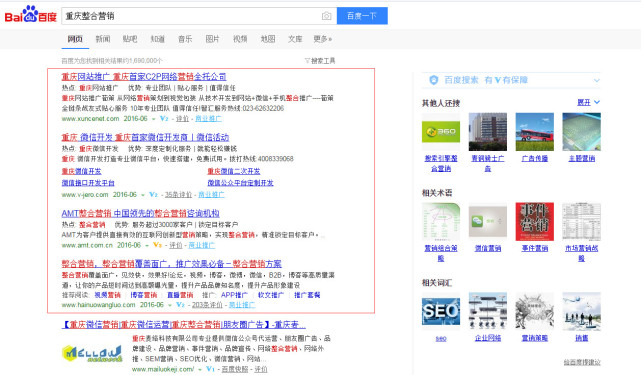641x375 pixels.
Task: Expand dropdown arrow next to www.v-jero.com
Action: (x=143, y=195)
